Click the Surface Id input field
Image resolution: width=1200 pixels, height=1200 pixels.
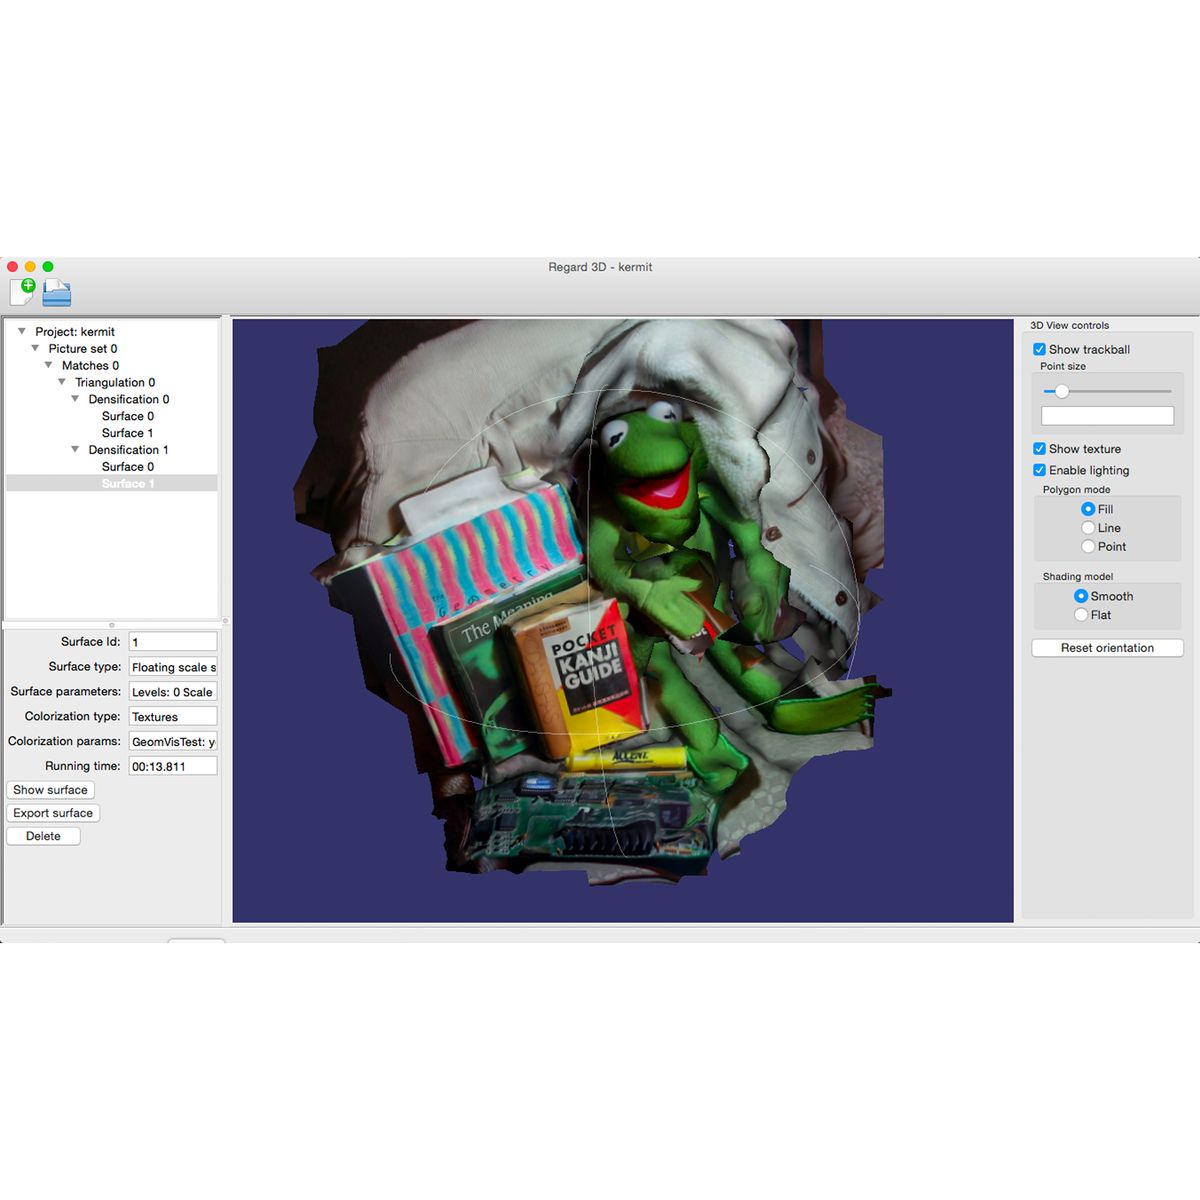[172, 641]
